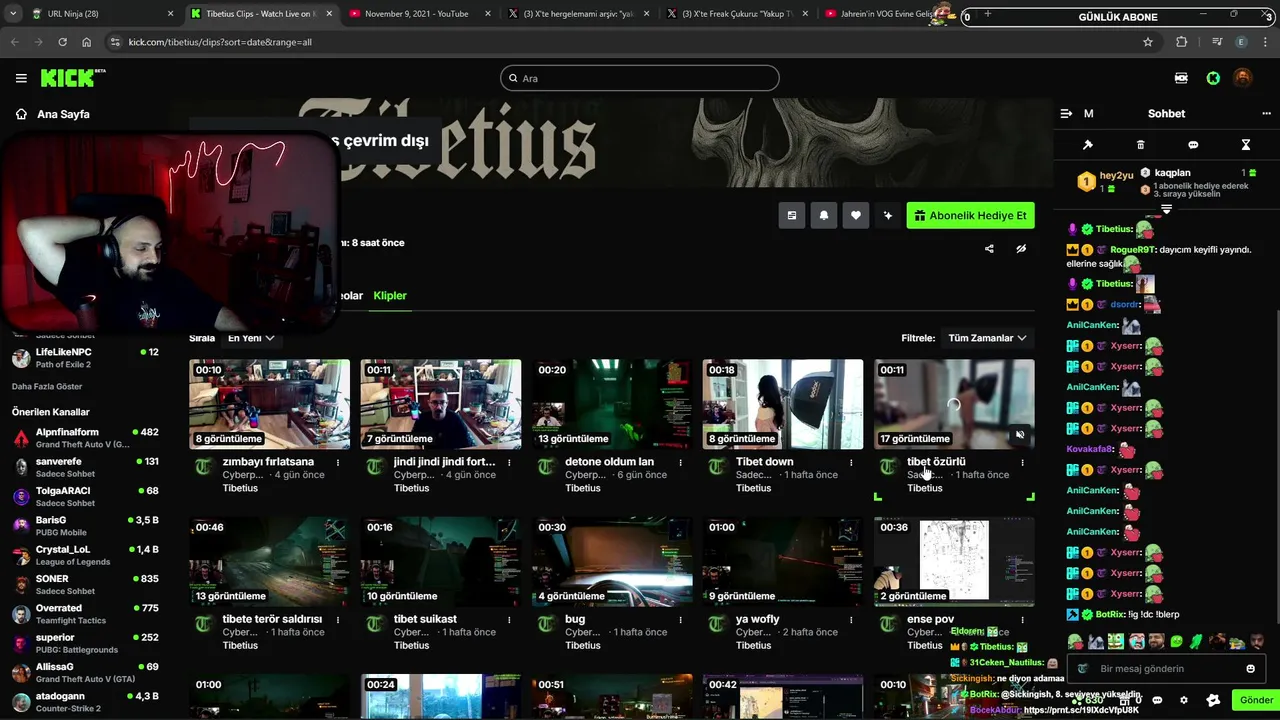This screenshot has width=1280, height=720.
Task: Open sanverefe channel in sidebar
Action: tap(86, 467)
